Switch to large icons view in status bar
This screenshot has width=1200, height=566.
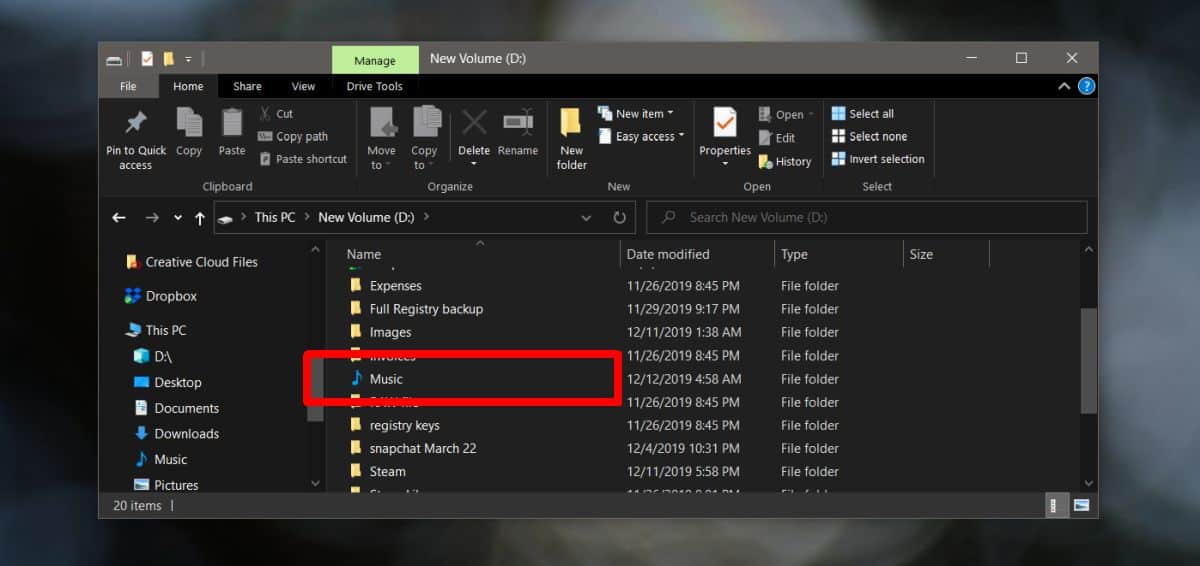pos(1080,505)
